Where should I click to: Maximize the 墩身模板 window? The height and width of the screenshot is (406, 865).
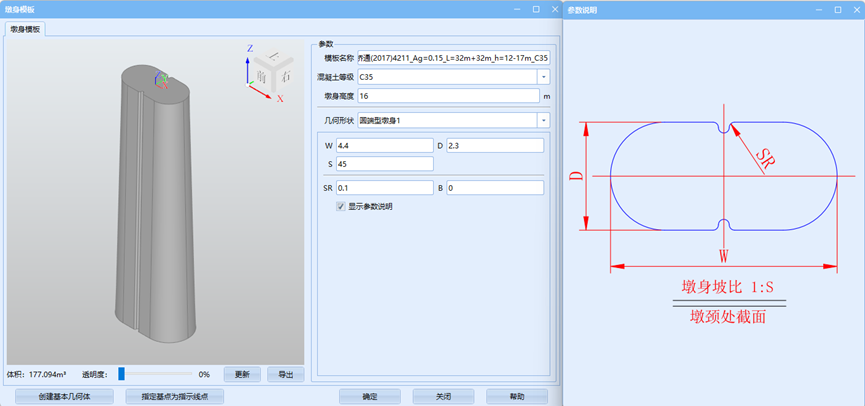(535, 9)
